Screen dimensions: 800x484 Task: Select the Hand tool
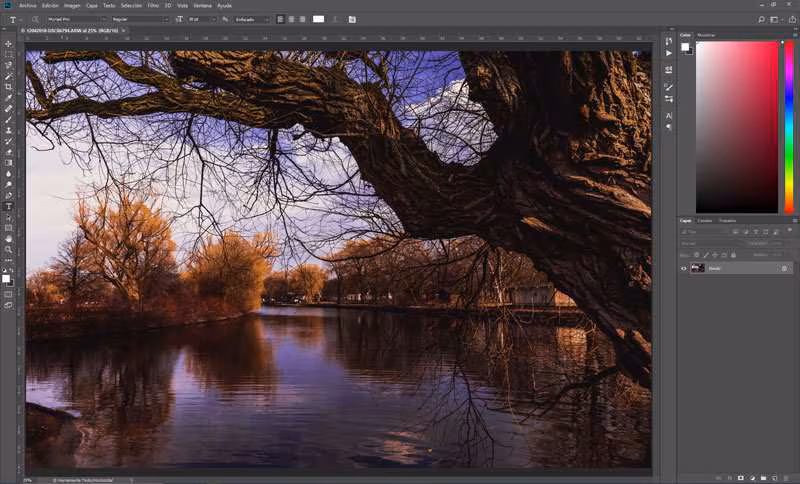8,239
